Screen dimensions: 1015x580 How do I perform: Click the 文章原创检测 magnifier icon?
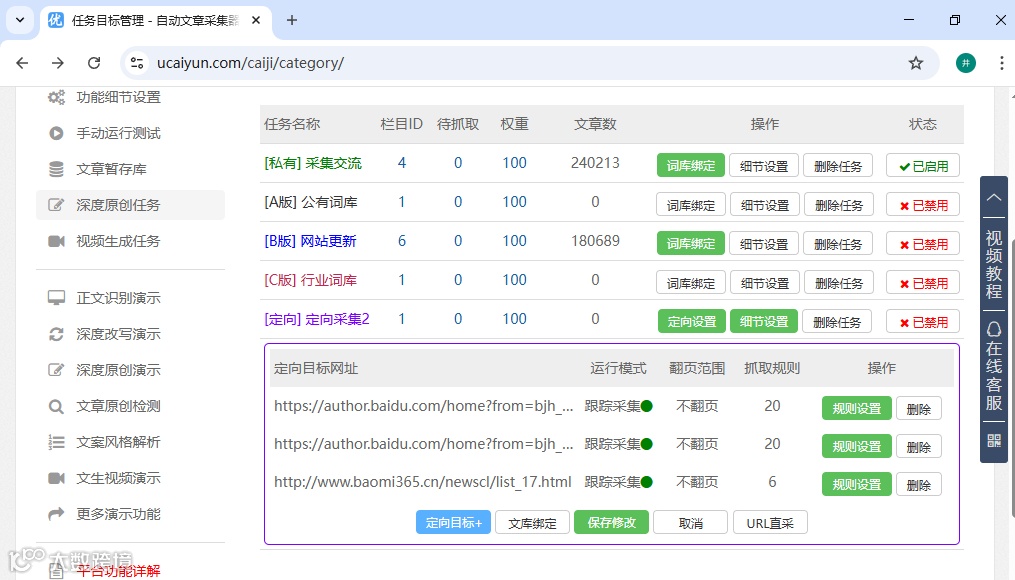pos(56,407)
